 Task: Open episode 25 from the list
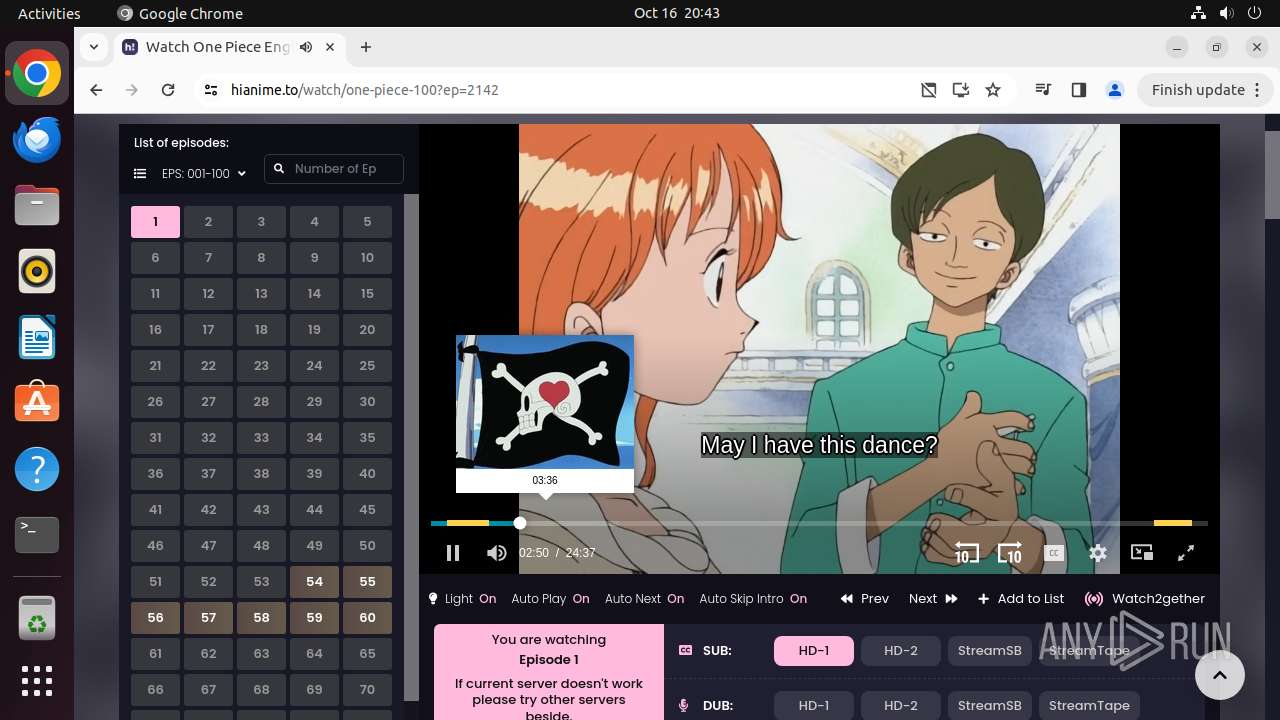367,366
